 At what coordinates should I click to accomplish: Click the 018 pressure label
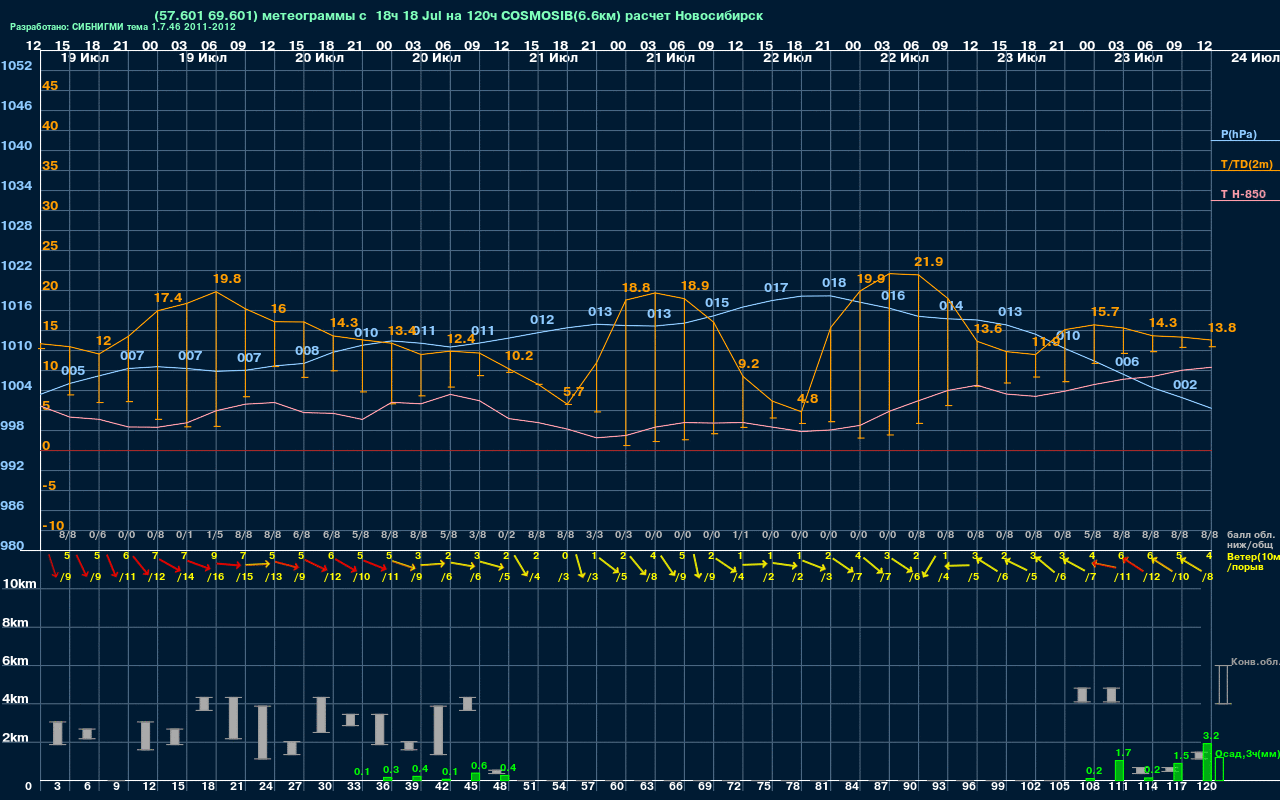point(834,284)
